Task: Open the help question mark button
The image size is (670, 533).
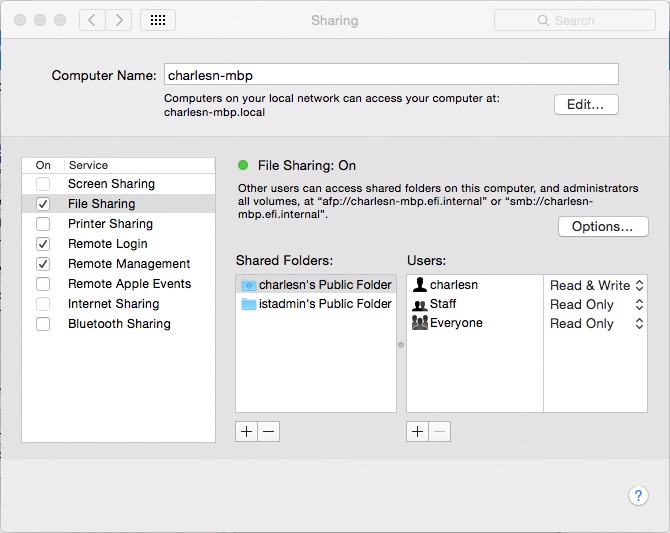Action: pos(638,496)
